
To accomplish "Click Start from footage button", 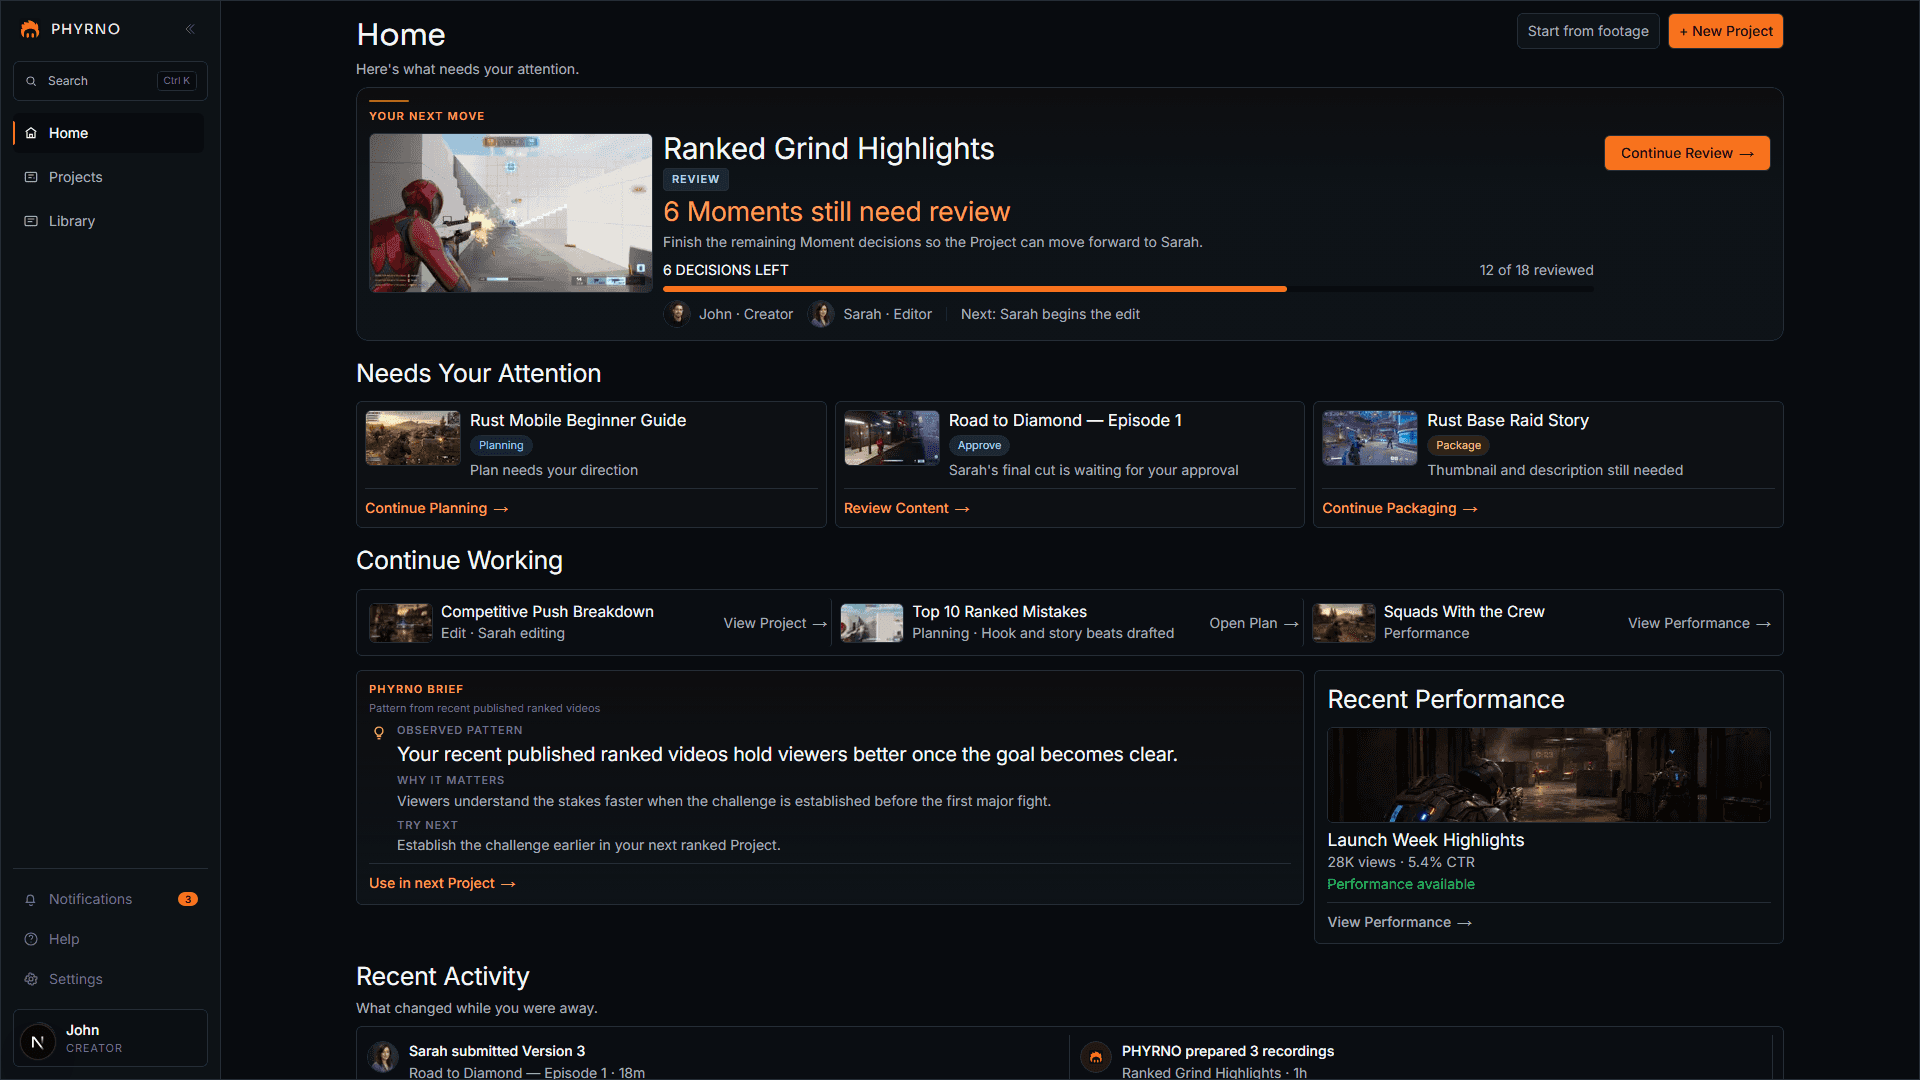I will point(1588,31).
